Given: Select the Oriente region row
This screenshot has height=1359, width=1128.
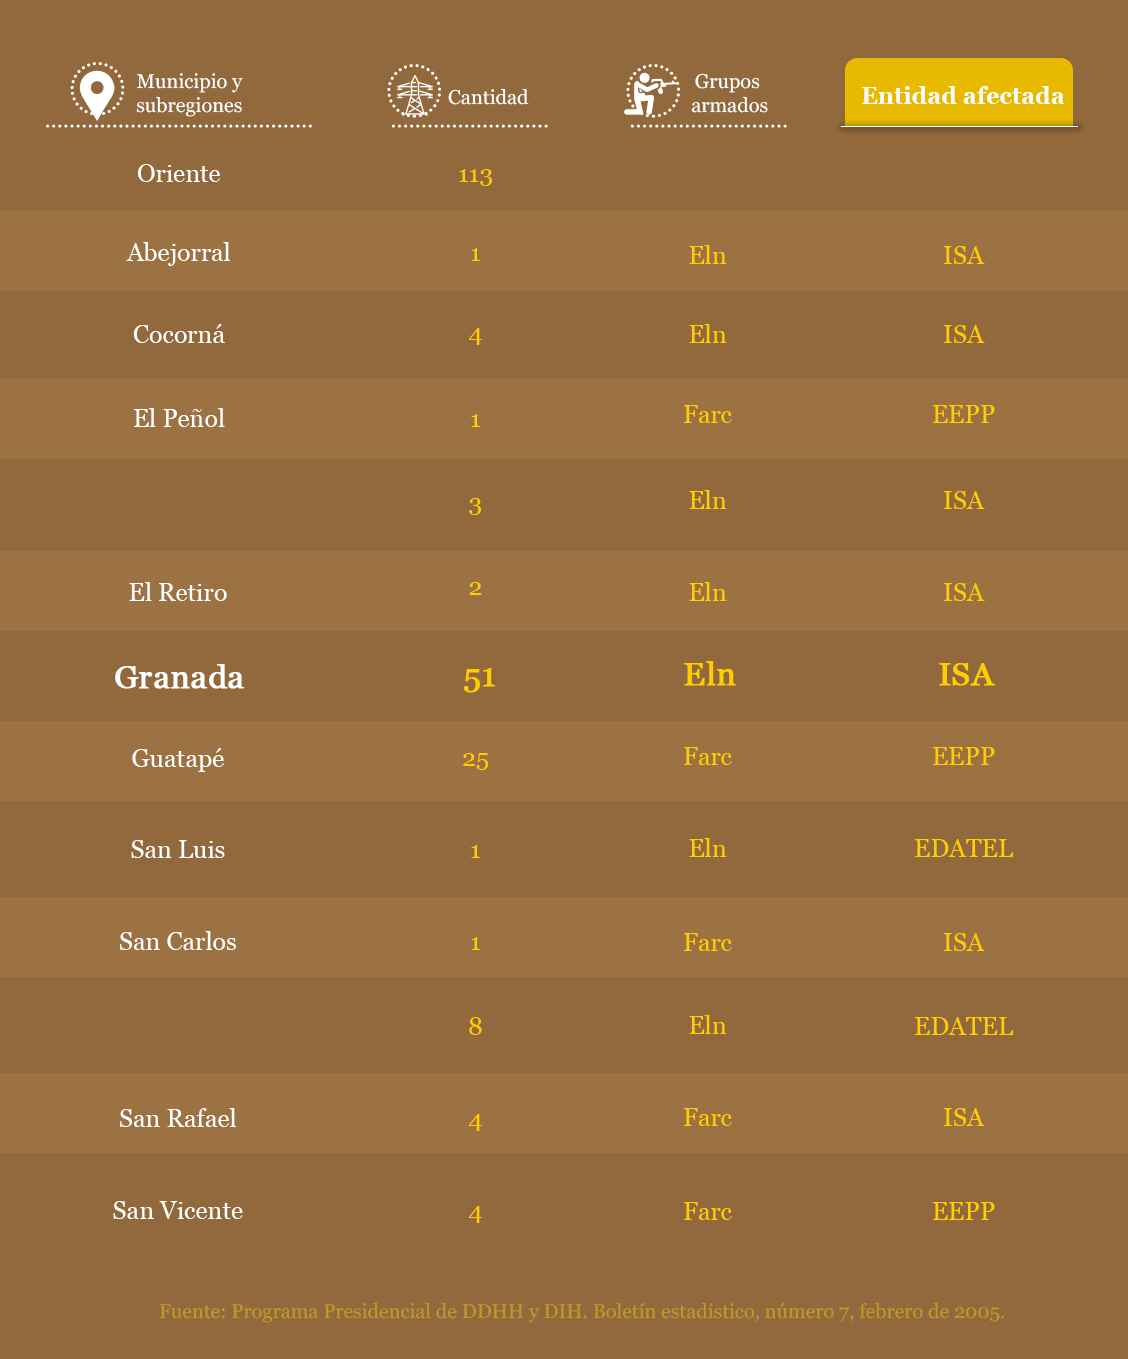Looking at the screenshot, I should click(179, 174).
